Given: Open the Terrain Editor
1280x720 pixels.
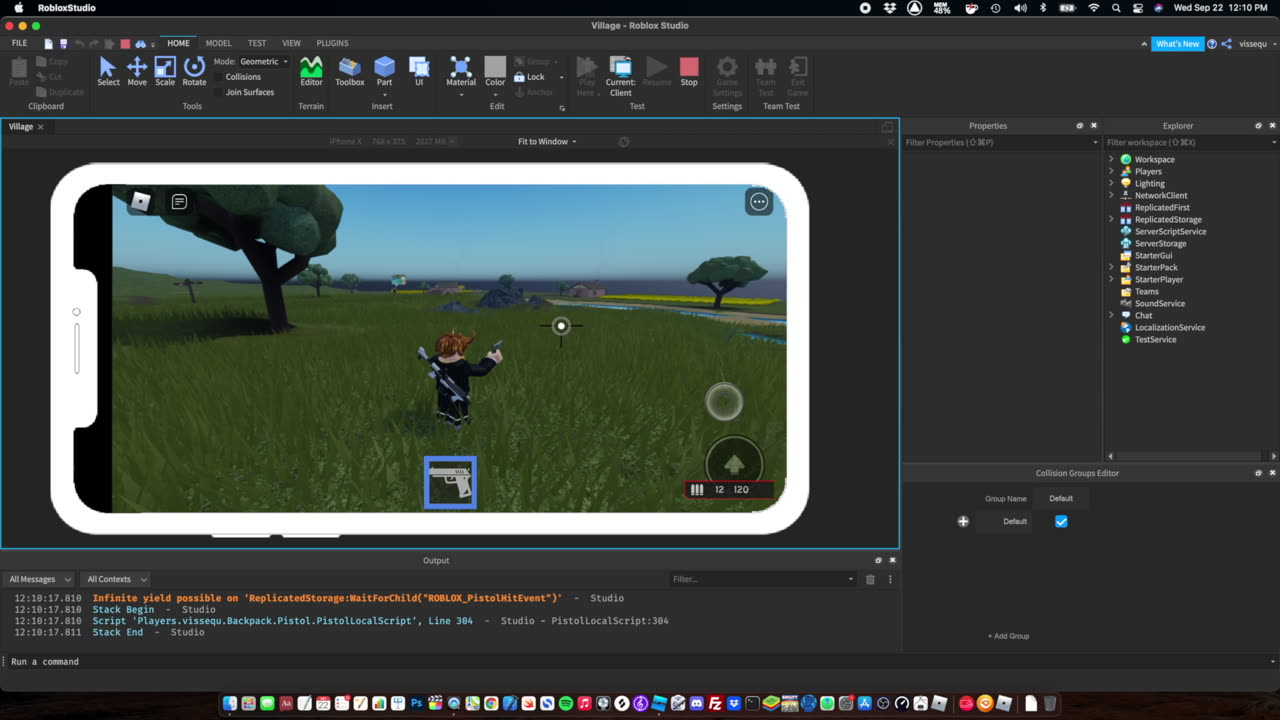Looking at the screenshot, I should (x=311, y=71).
